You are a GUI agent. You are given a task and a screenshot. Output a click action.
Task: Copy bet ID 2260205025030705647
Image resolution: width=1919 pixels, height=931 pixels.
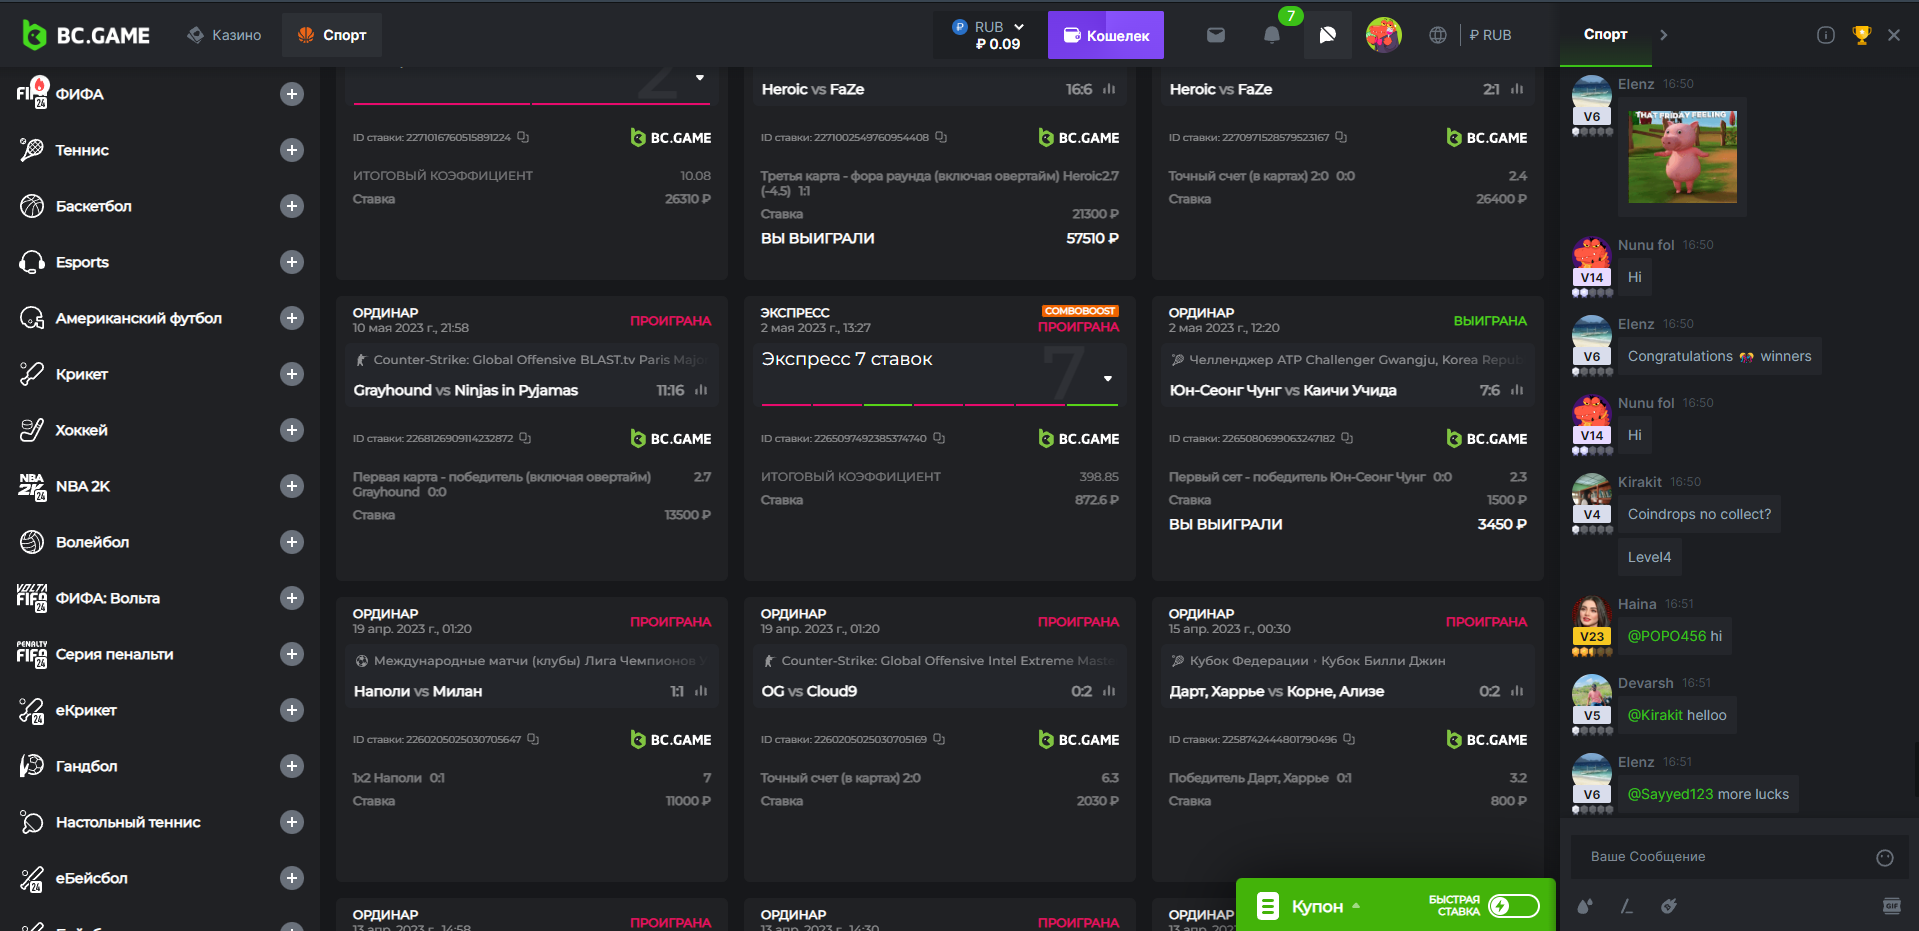point(533,739)
